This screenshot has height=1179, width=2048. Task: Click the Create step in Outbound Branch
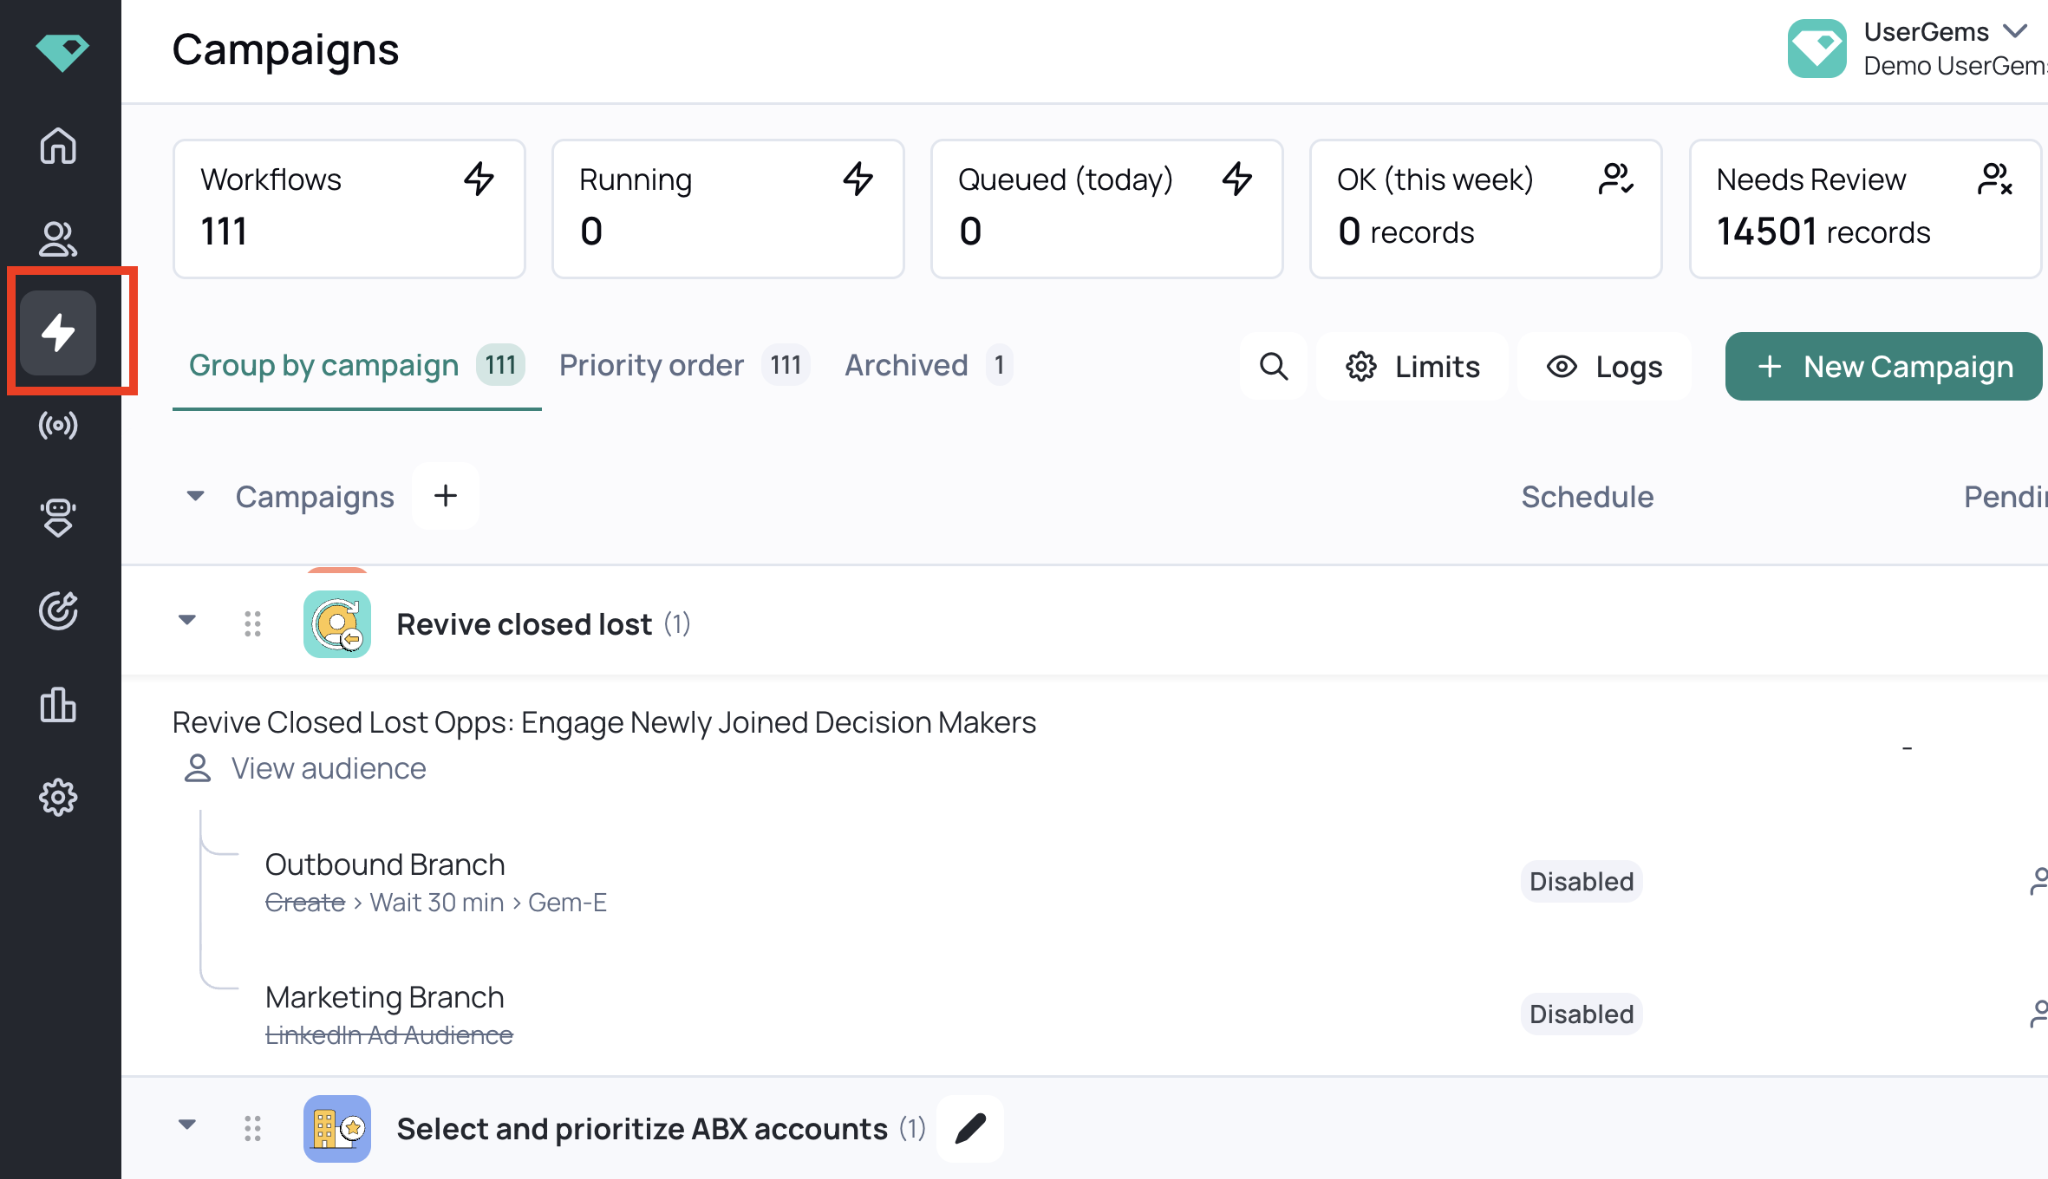(305, 902)
